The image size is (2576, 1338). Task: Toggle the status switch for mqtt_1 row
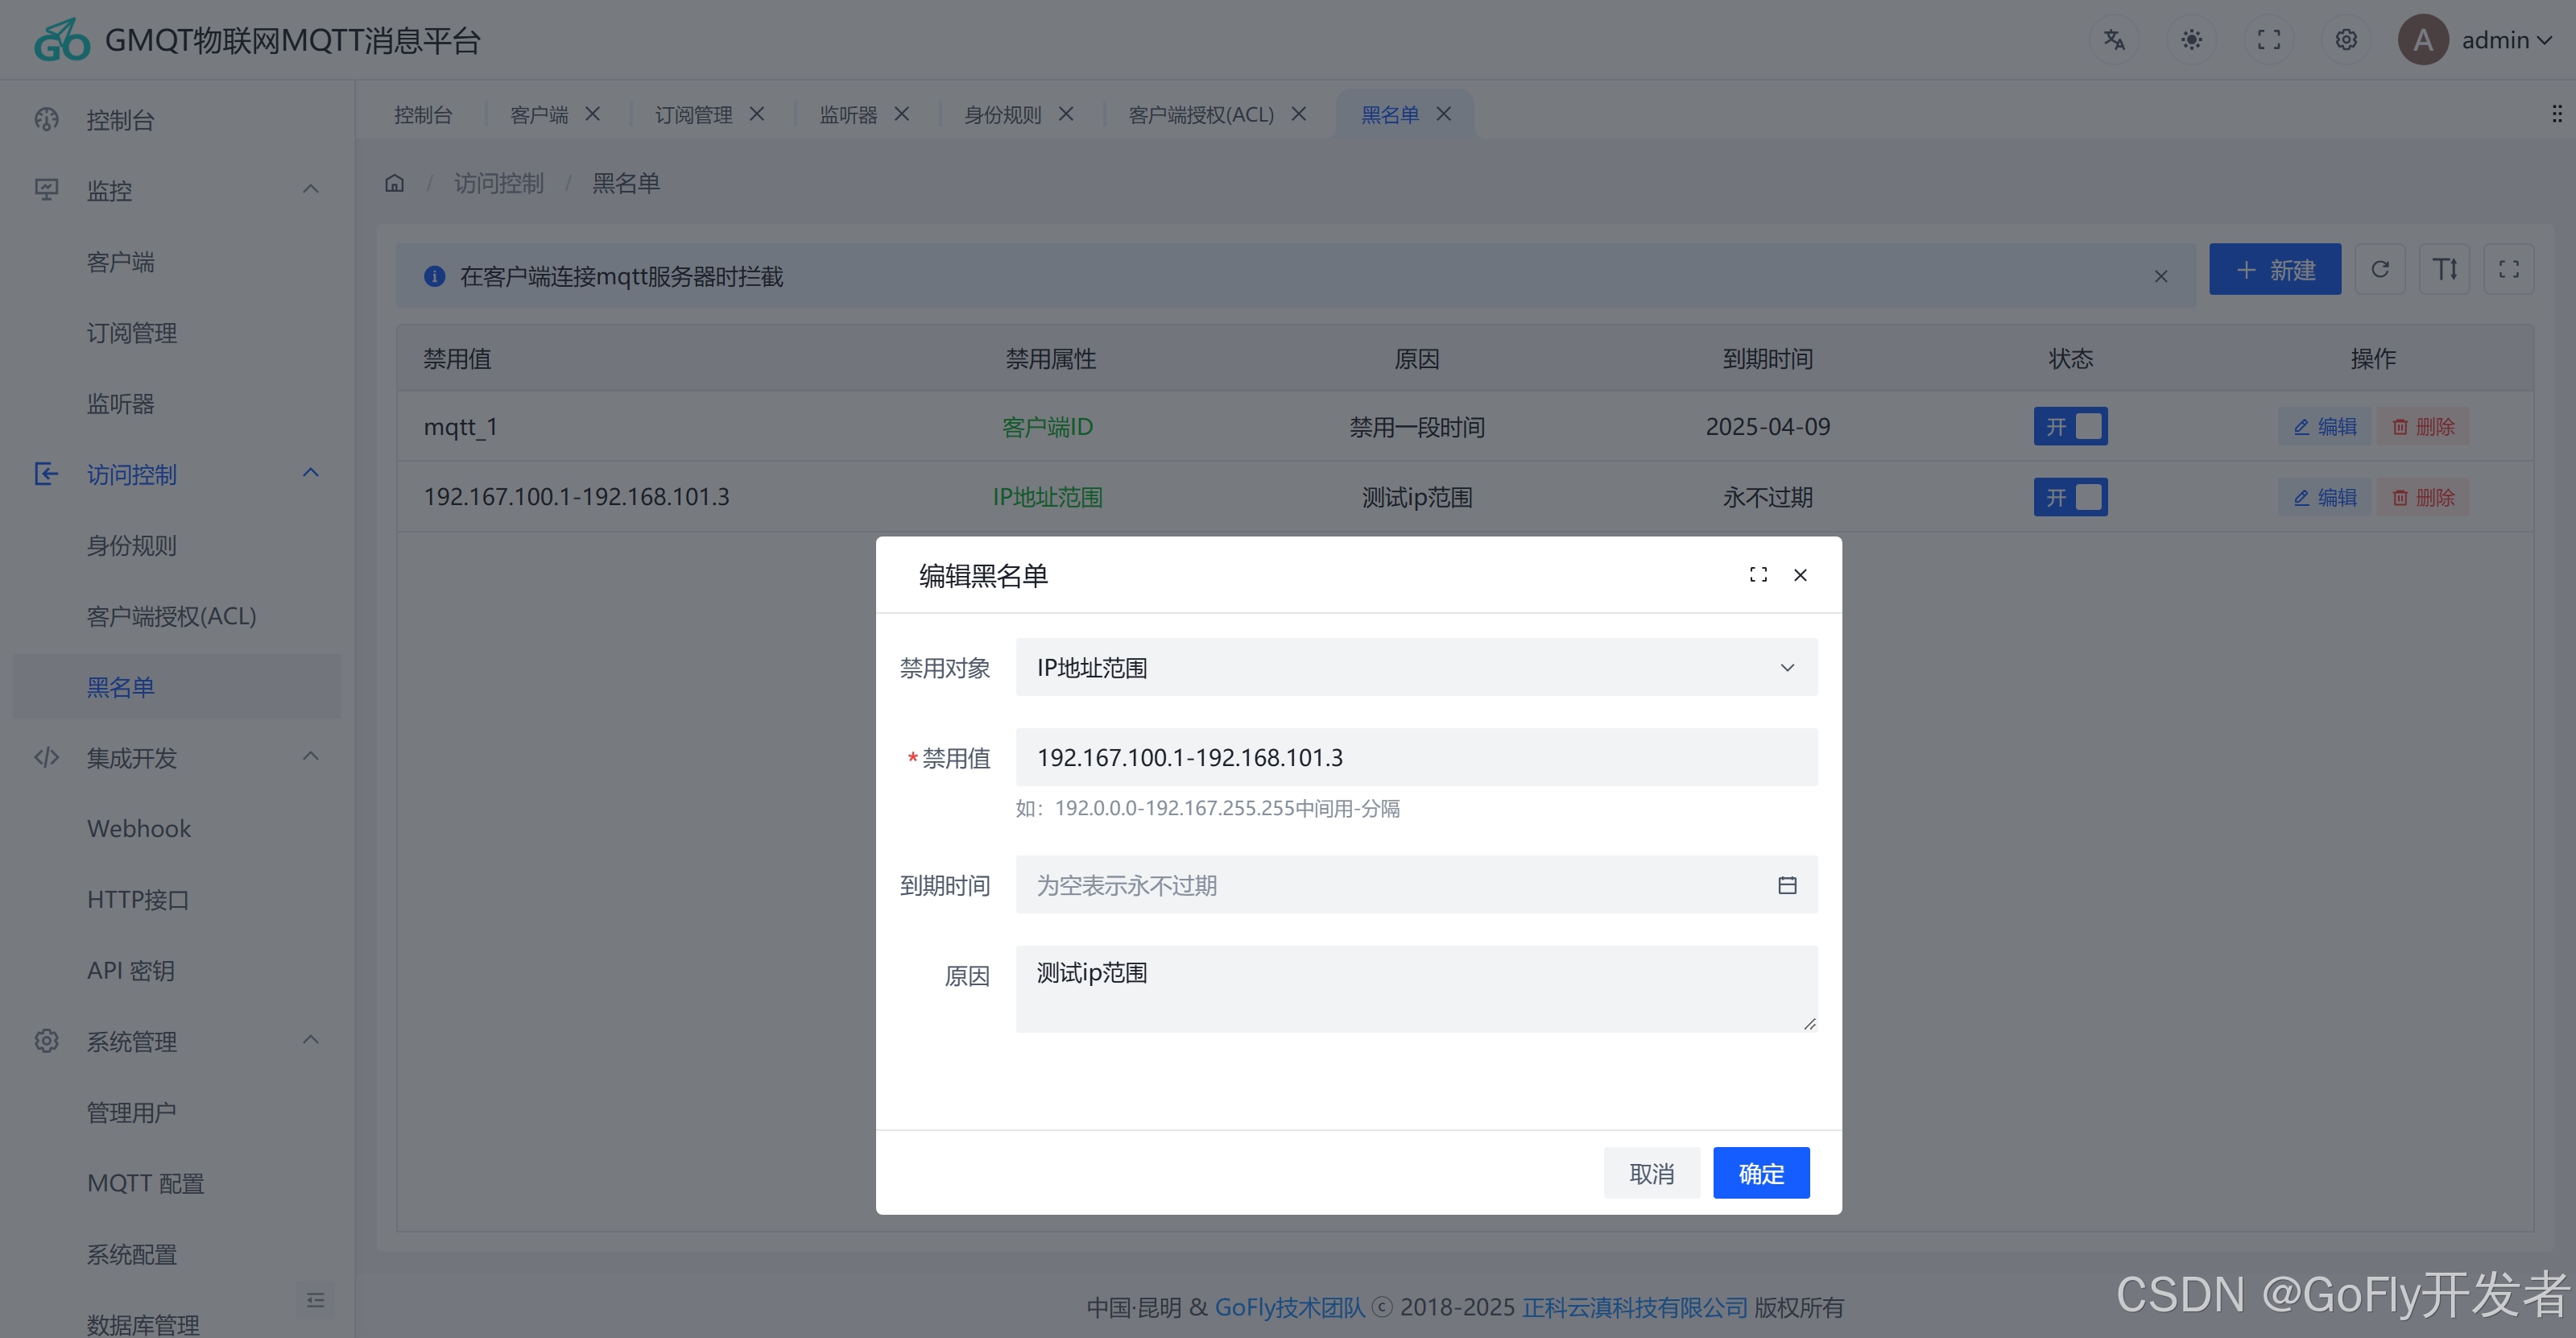pos(2070,427)
